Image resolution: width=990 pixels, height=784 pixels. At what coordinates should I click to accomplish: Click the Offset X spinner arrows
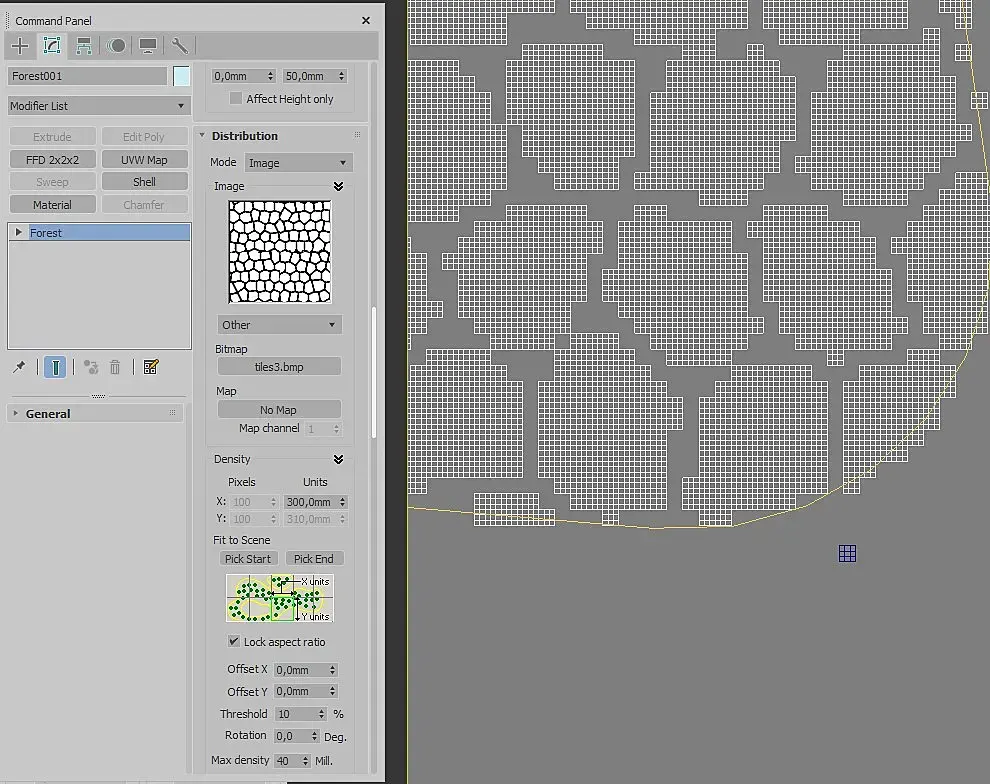click(333, 670)
